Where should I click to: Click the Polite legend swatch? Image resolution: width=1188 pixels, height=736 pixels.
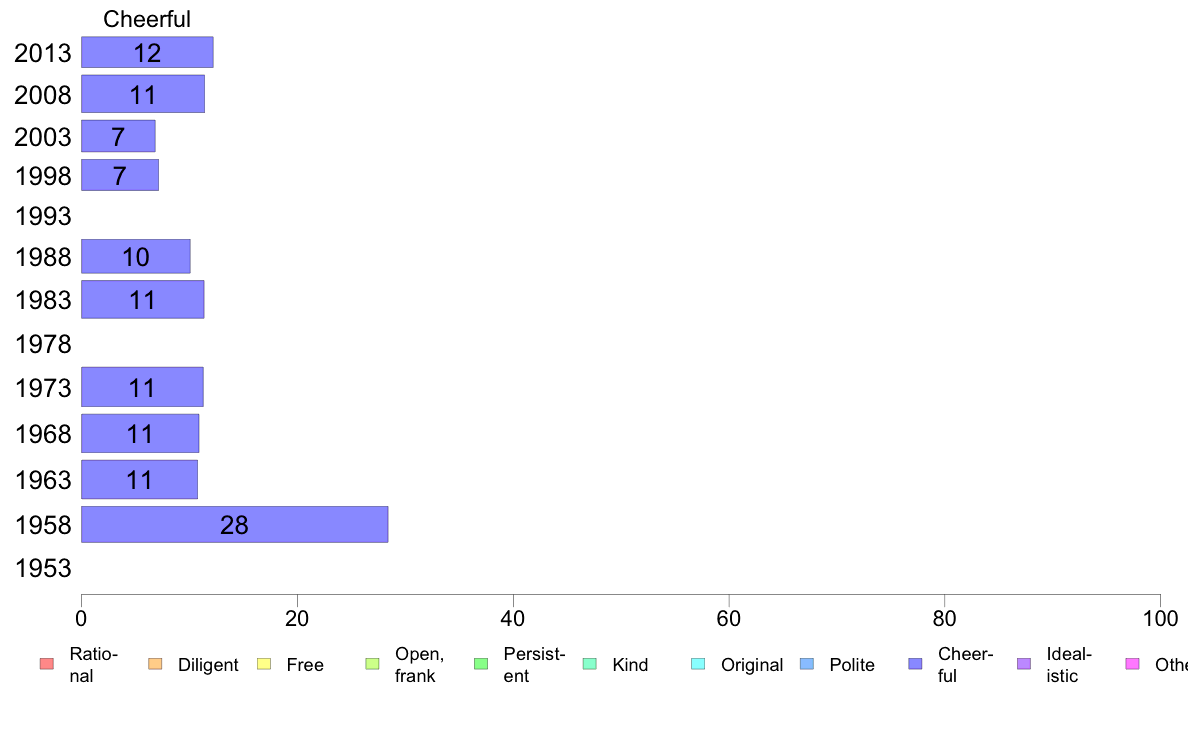[x=807, y=665]
